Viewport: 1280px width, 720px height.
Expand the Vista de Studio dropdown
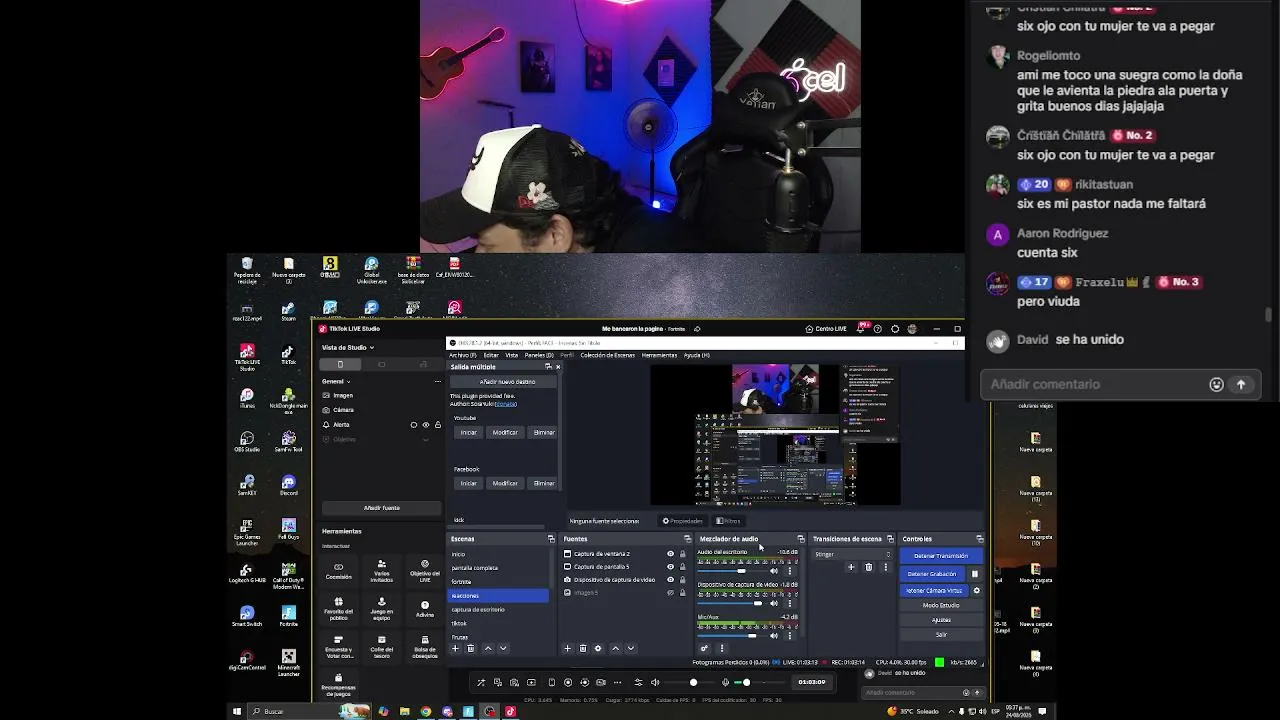(x=372, y=347)
